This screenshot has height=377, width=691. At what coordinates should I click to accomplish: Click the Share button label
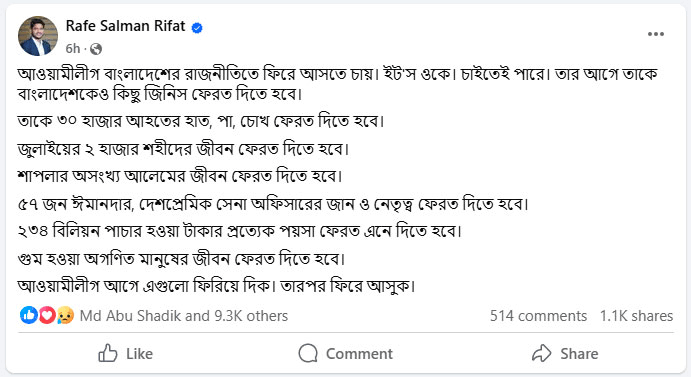coord(579,354)
